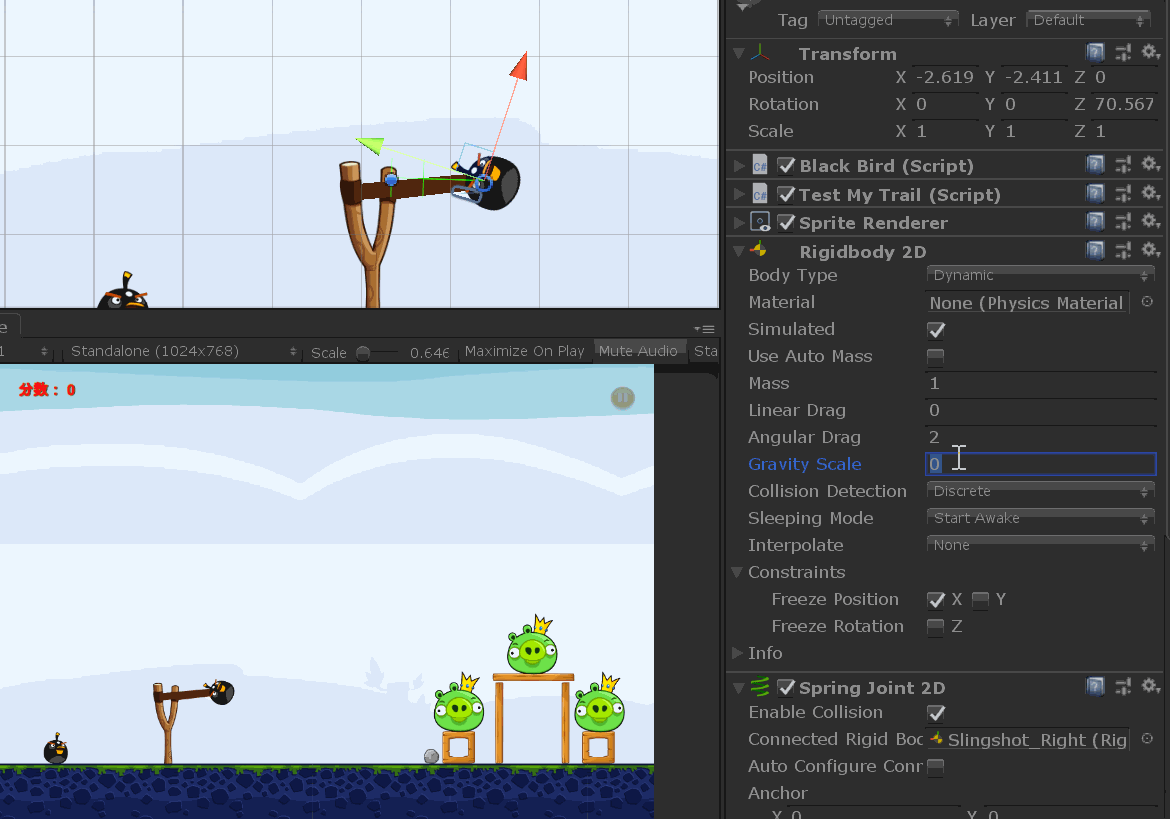Viewport: 1170px width, 819px height.
Task: Collapse the Rigidbody 2D foldout
Action: point(738,251)
